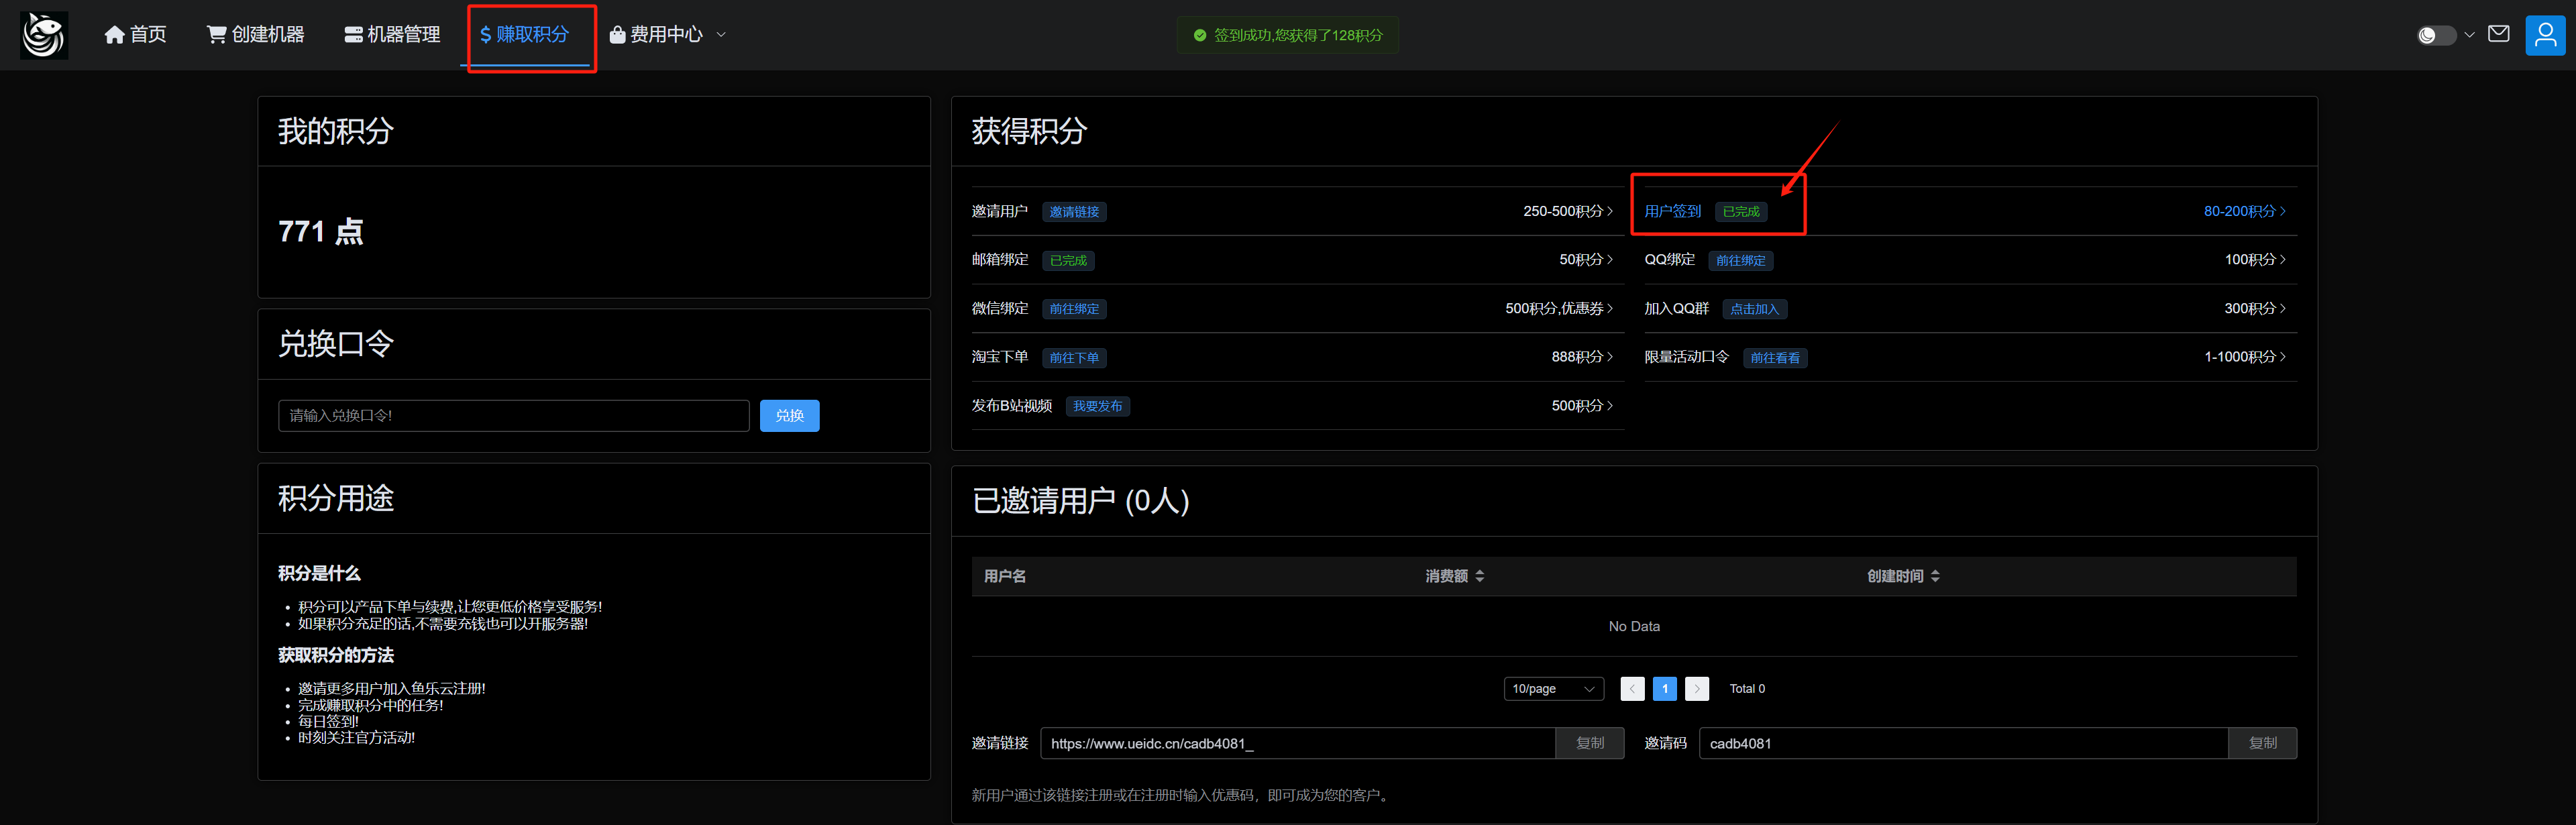Open the 10/page size dropdown
This screenshot has width=2576, height=825.
click(1553, 689)
